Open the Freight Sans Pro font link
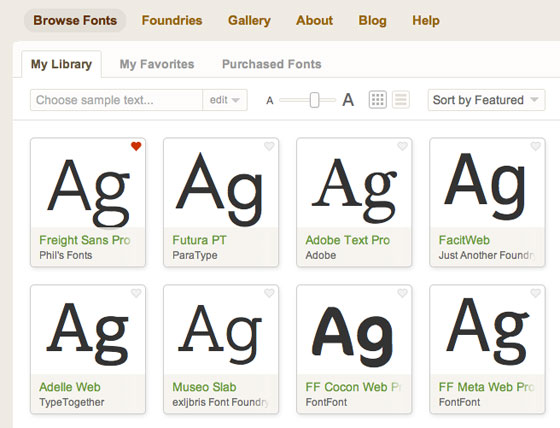Image resolution: width=560 pixels, height=428 pixels. pyautogui.click(x=85, y=240)
